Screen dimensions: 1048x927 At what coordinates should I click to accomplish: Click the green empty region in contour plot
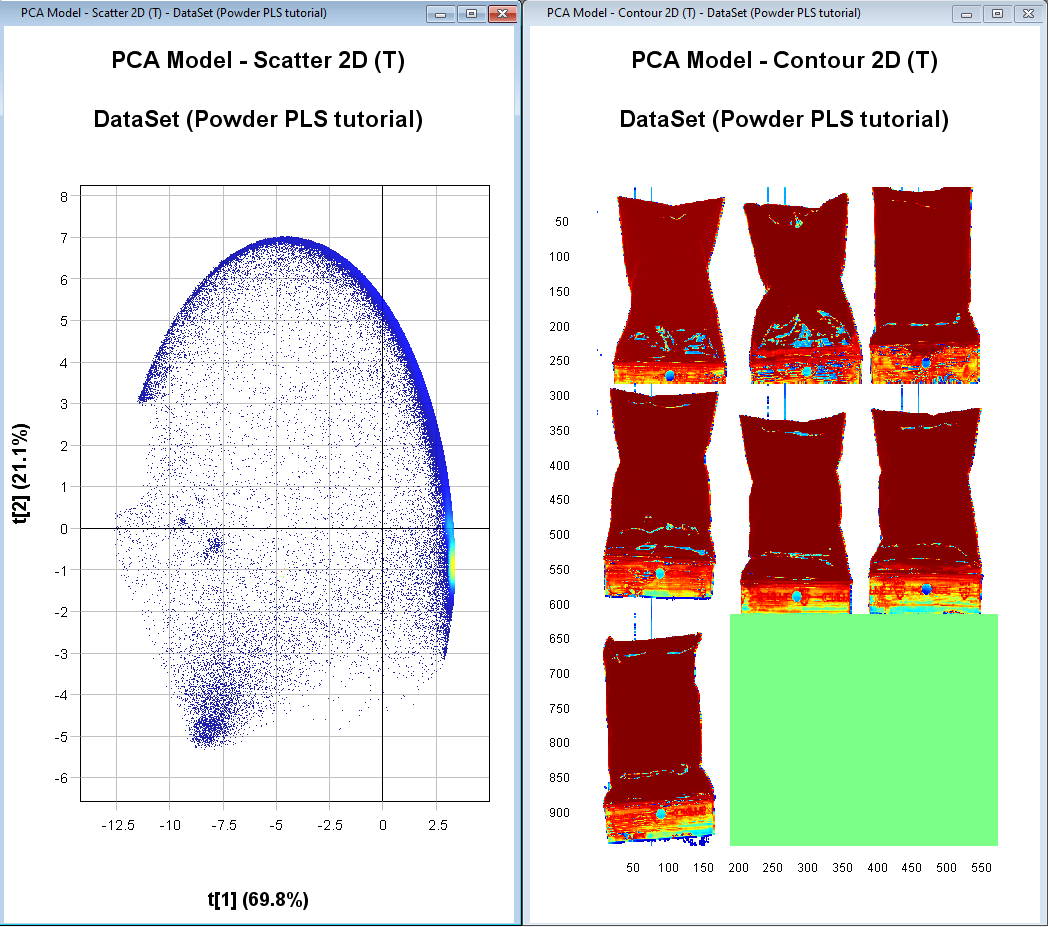point(864,730)
